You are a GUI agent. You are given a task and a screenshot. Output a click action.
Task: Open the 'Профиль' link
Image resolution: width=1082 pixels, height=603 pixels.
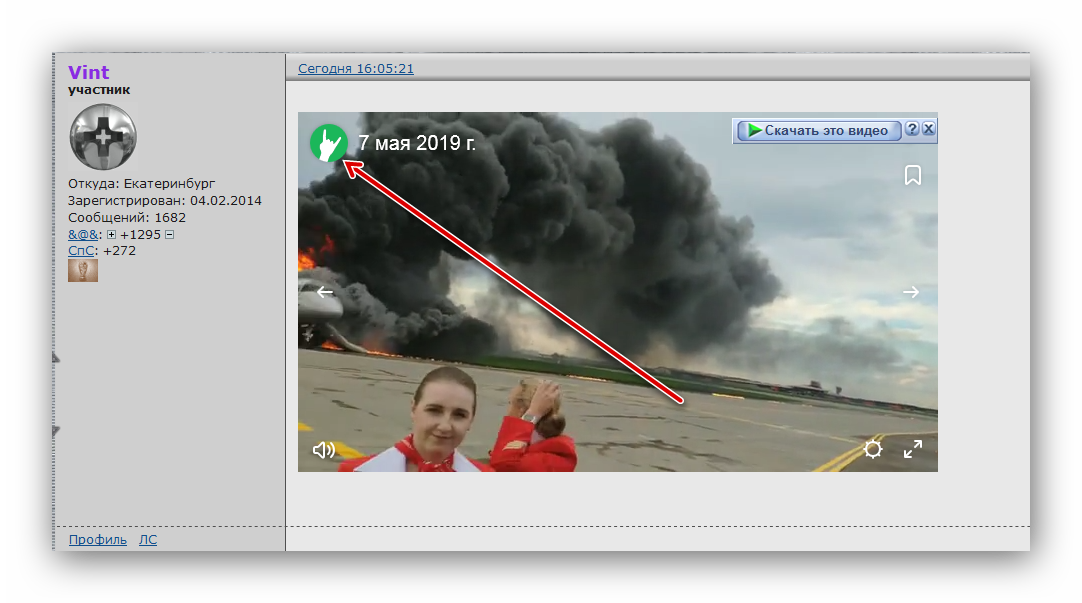click(x=98, y=540)
